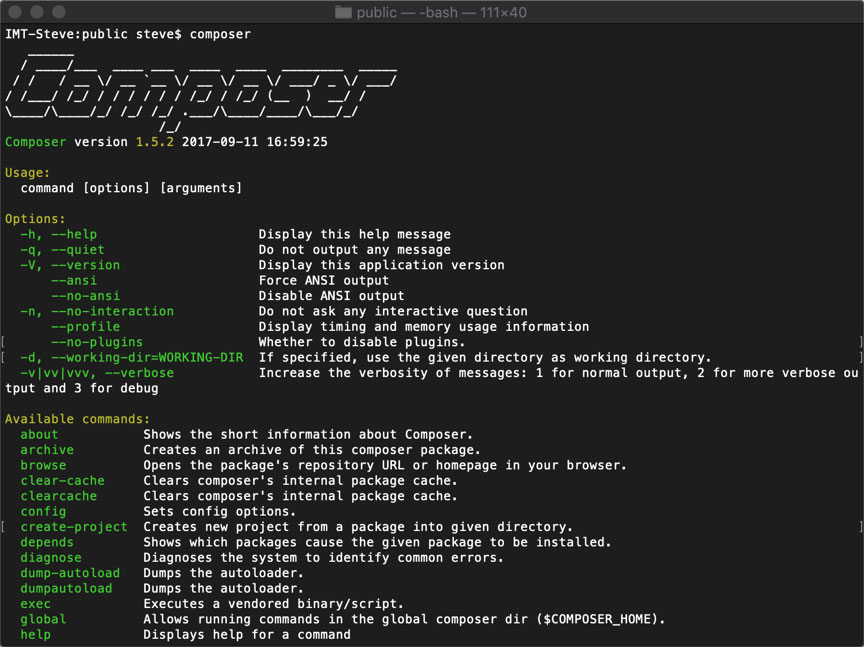This screenshot has height=647, width=864.
Task: Click 'Force ANSI output' description
Action: coord(324,281)
